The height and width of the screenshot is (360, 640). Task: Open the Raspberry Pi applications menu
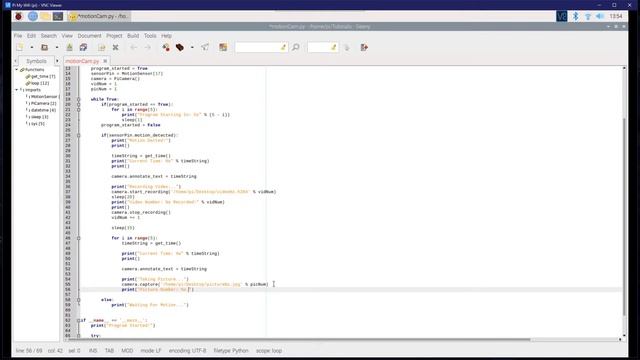tap(19, 16)
